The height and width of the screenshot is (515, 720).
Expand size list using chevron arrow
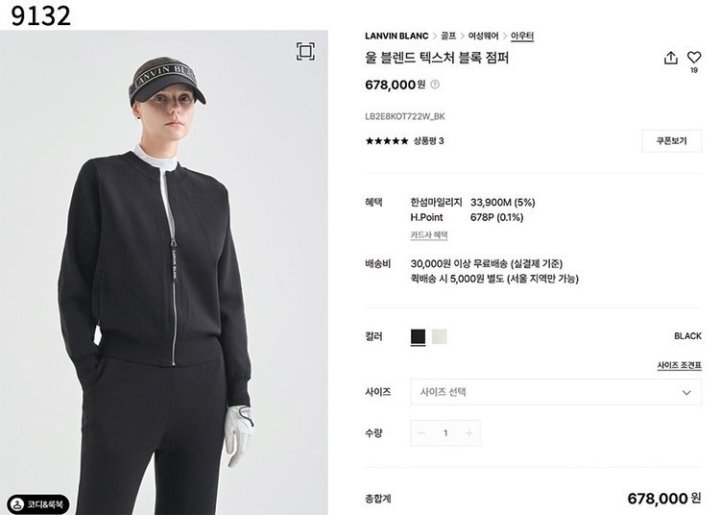tap(686, 392)
